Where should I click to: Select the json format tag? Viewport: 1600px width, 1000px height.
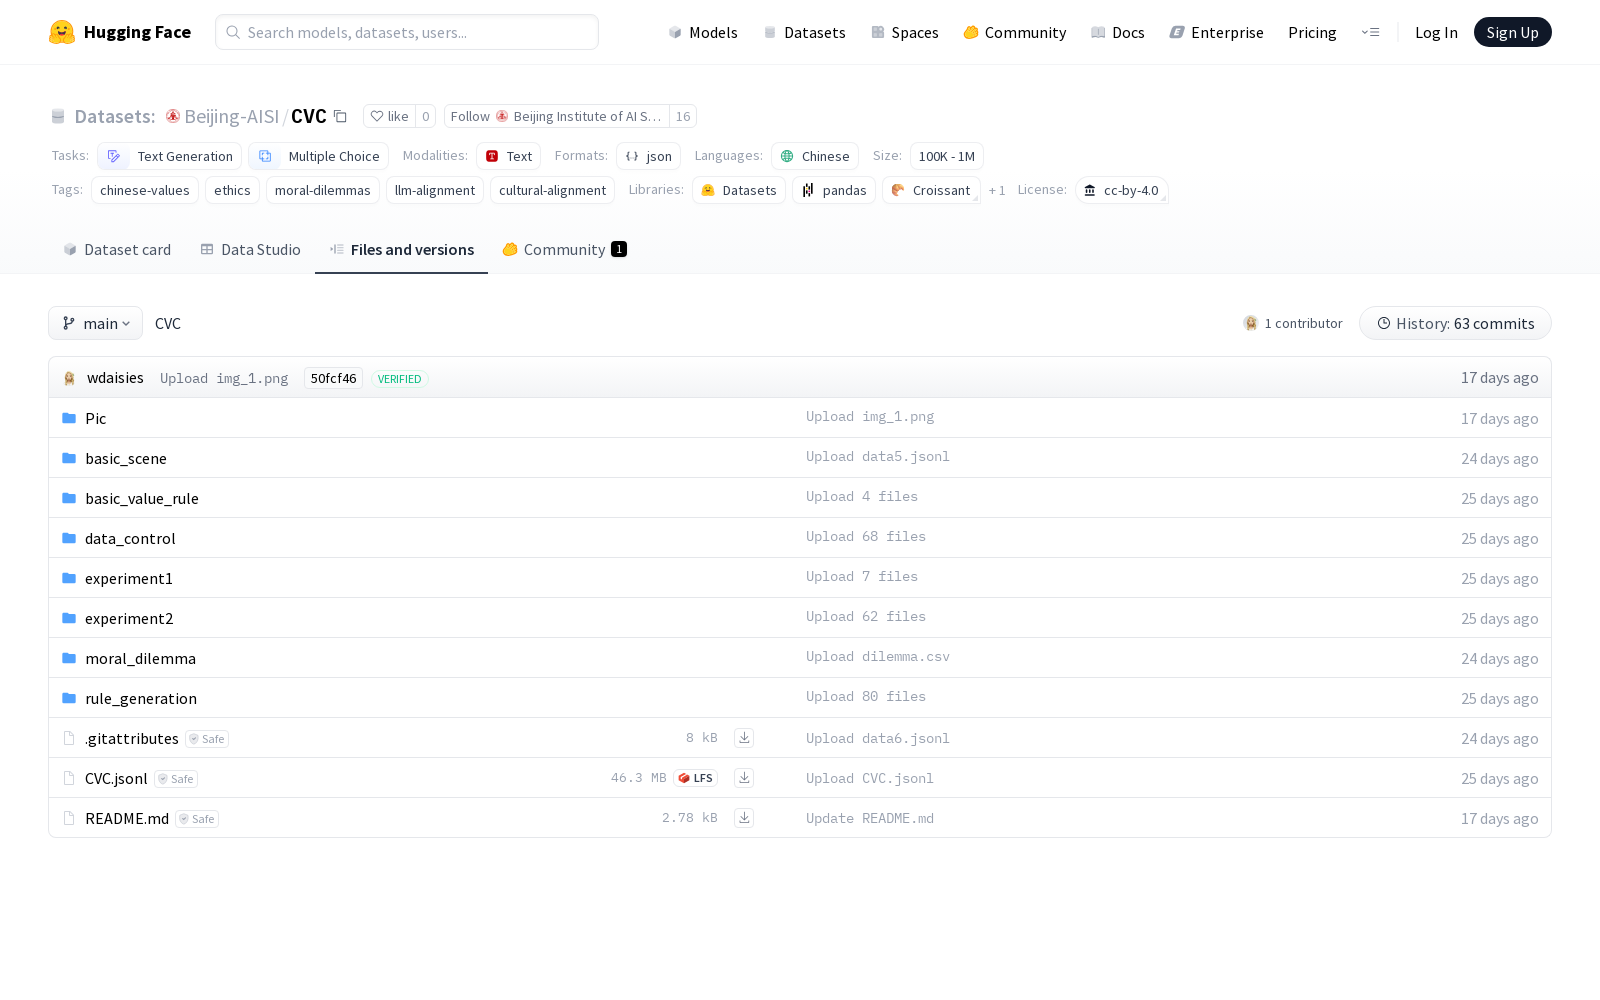pos(648,156)
